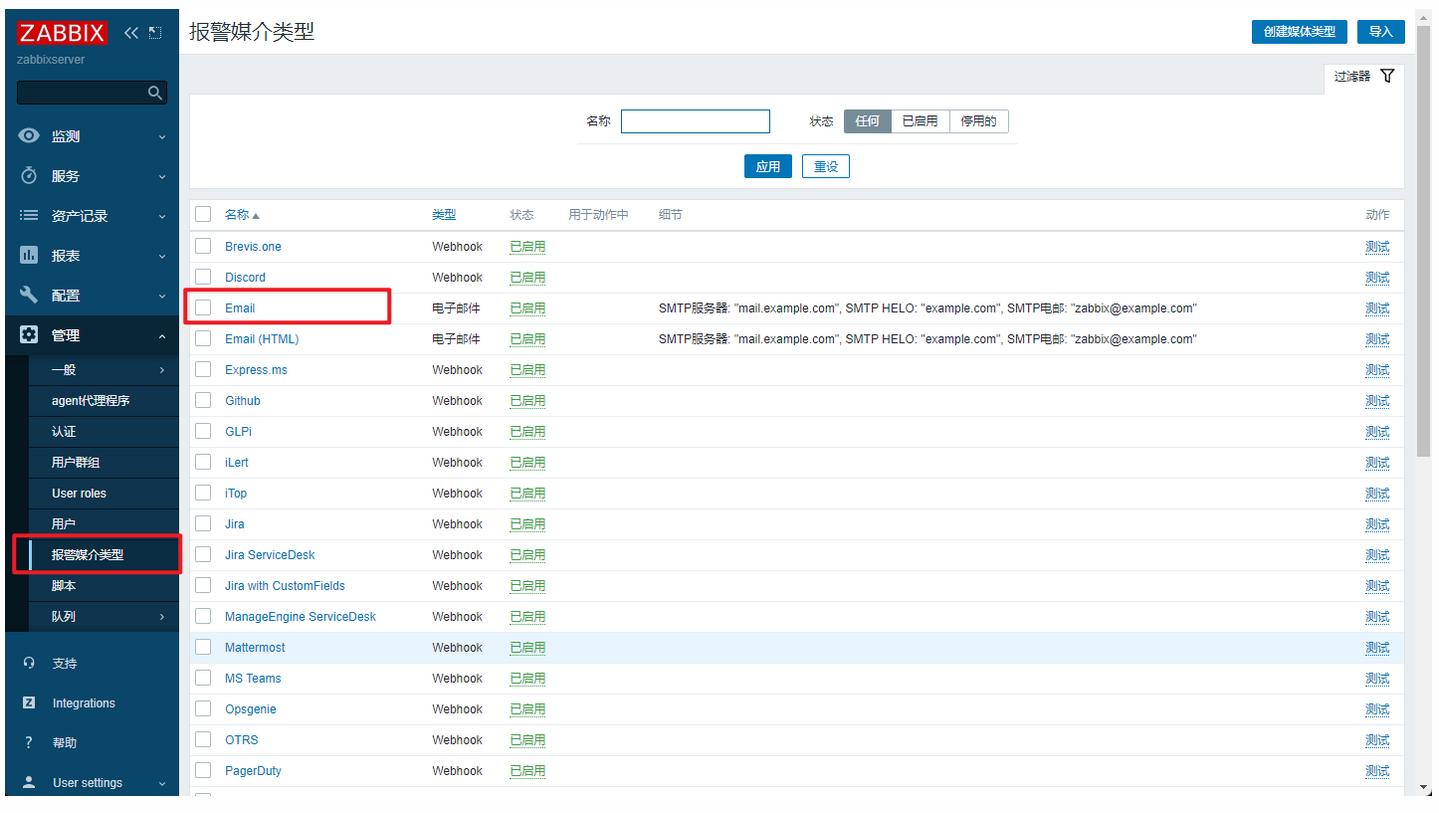Click the sidebar search input field

[x=92, y=93]
